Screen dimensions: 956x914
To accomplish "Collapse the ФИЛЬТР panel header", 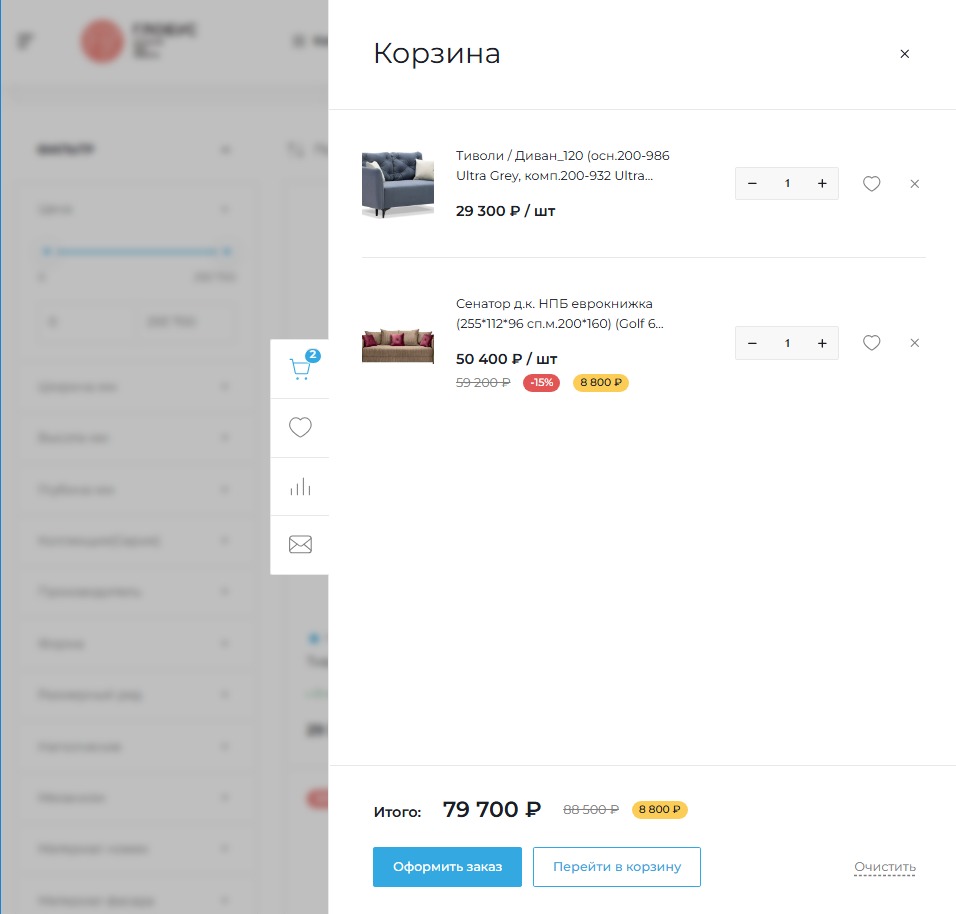I will pos(226,148).
